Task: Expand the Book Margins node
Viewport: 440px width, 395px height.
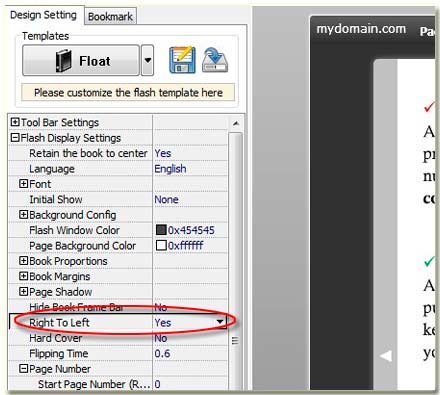Action: [23, 276]
